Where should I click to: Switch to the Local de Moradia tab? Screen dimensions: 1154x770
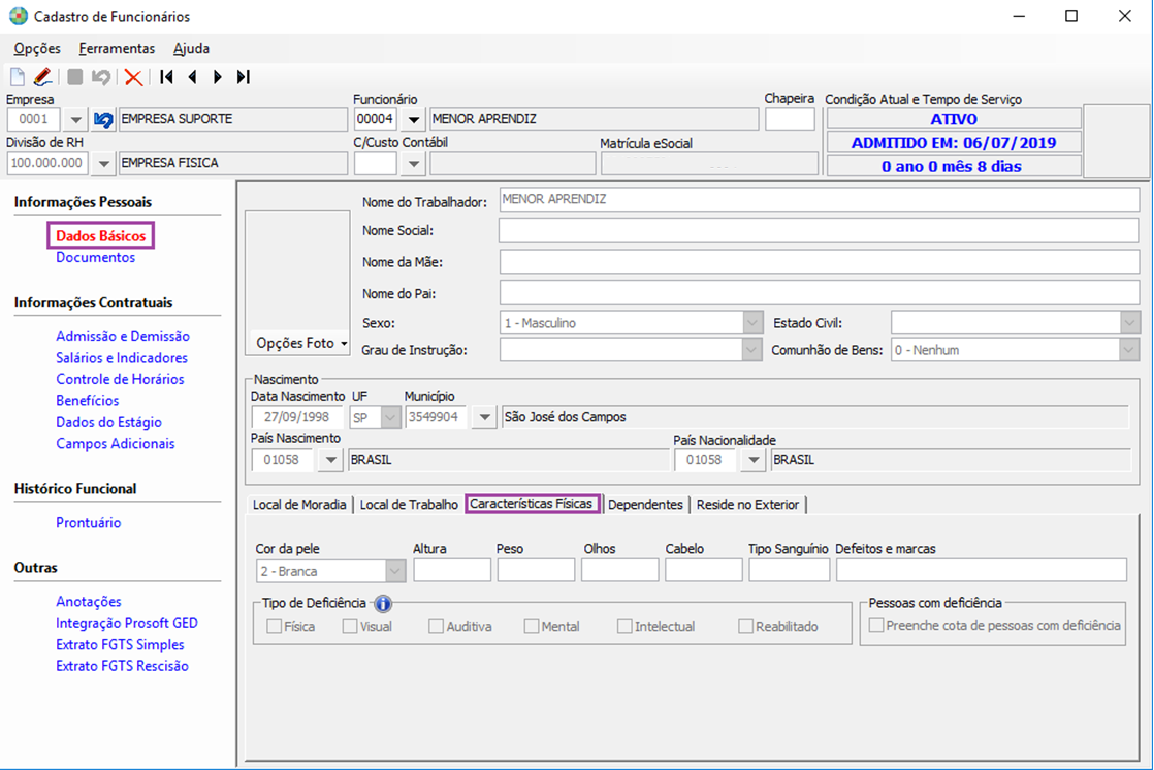coord(300,504)
